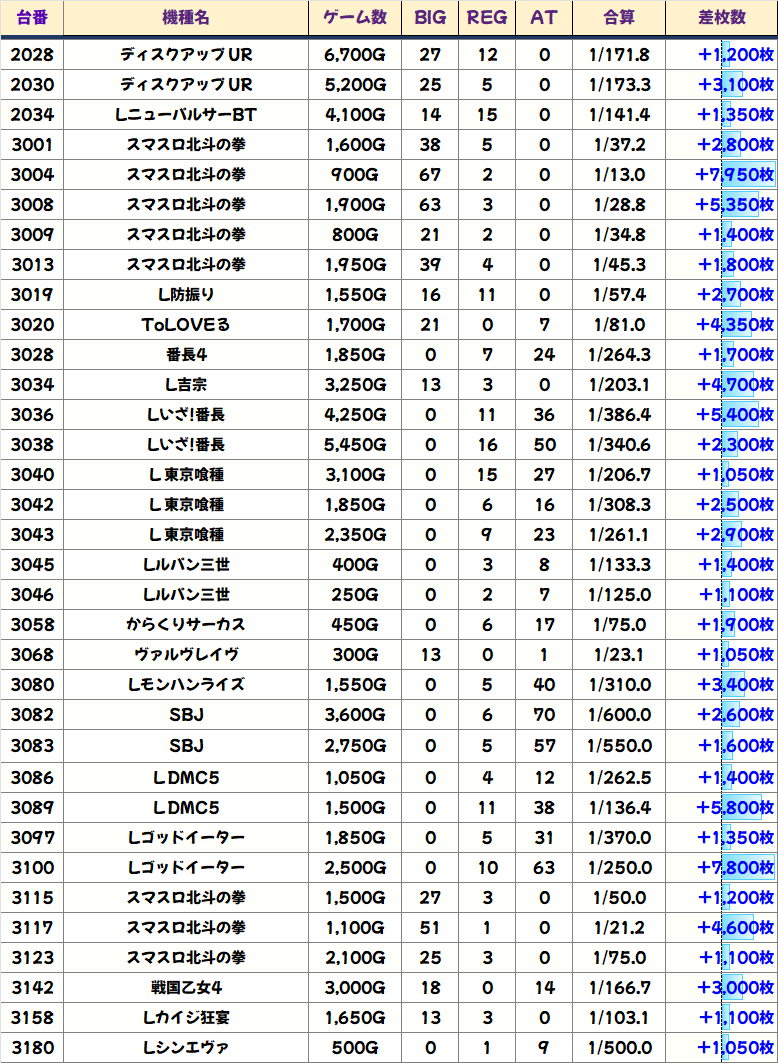Click the 機種名 column header
The image size is (778, 1063).
click(x=186, y=18)
